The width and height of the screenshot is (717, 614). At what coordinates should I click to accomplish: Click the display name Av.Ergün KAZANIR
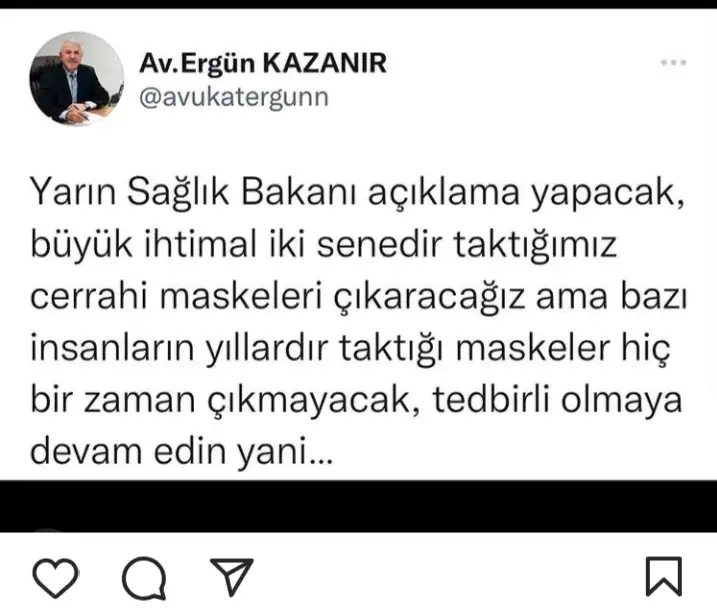[263, 63]
